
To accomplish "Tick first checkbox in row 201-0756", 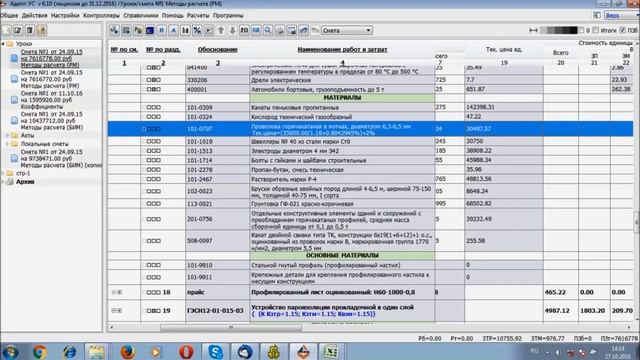I will (149, 219).
